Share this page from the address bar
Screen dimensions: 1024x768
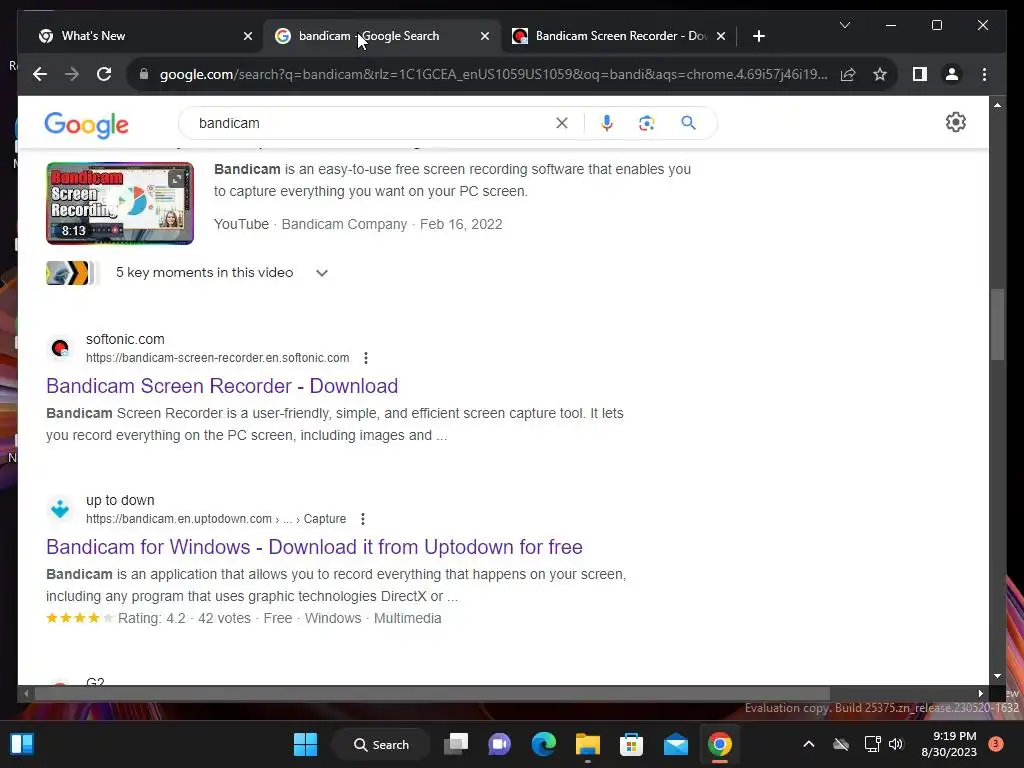848,74
